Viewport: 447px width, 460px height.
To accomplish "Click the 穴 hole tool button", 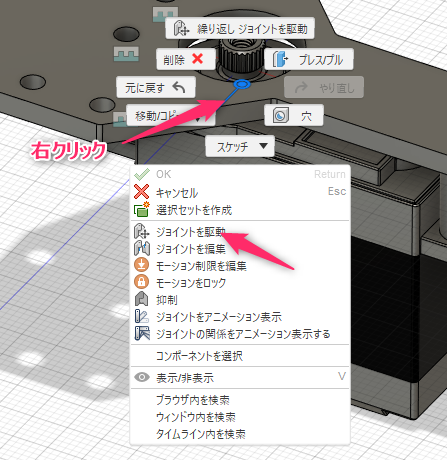I will 294,115.
